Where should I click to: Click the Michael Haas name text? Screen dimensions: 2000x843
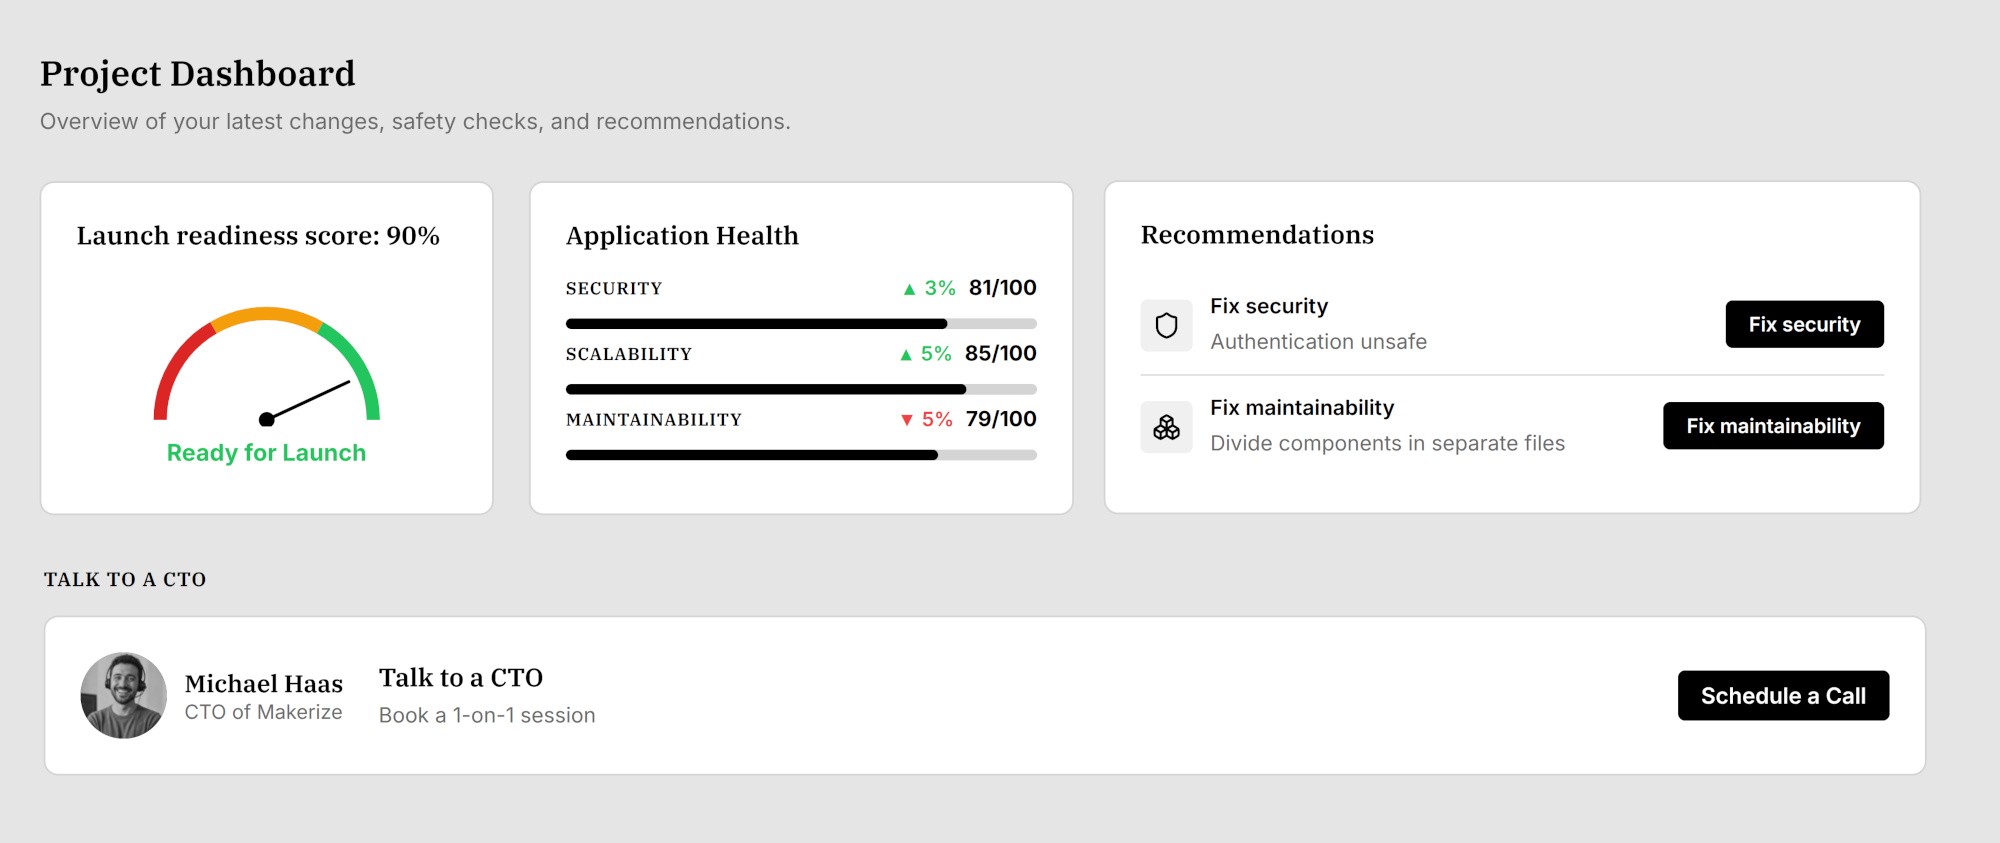click(264, 684)
